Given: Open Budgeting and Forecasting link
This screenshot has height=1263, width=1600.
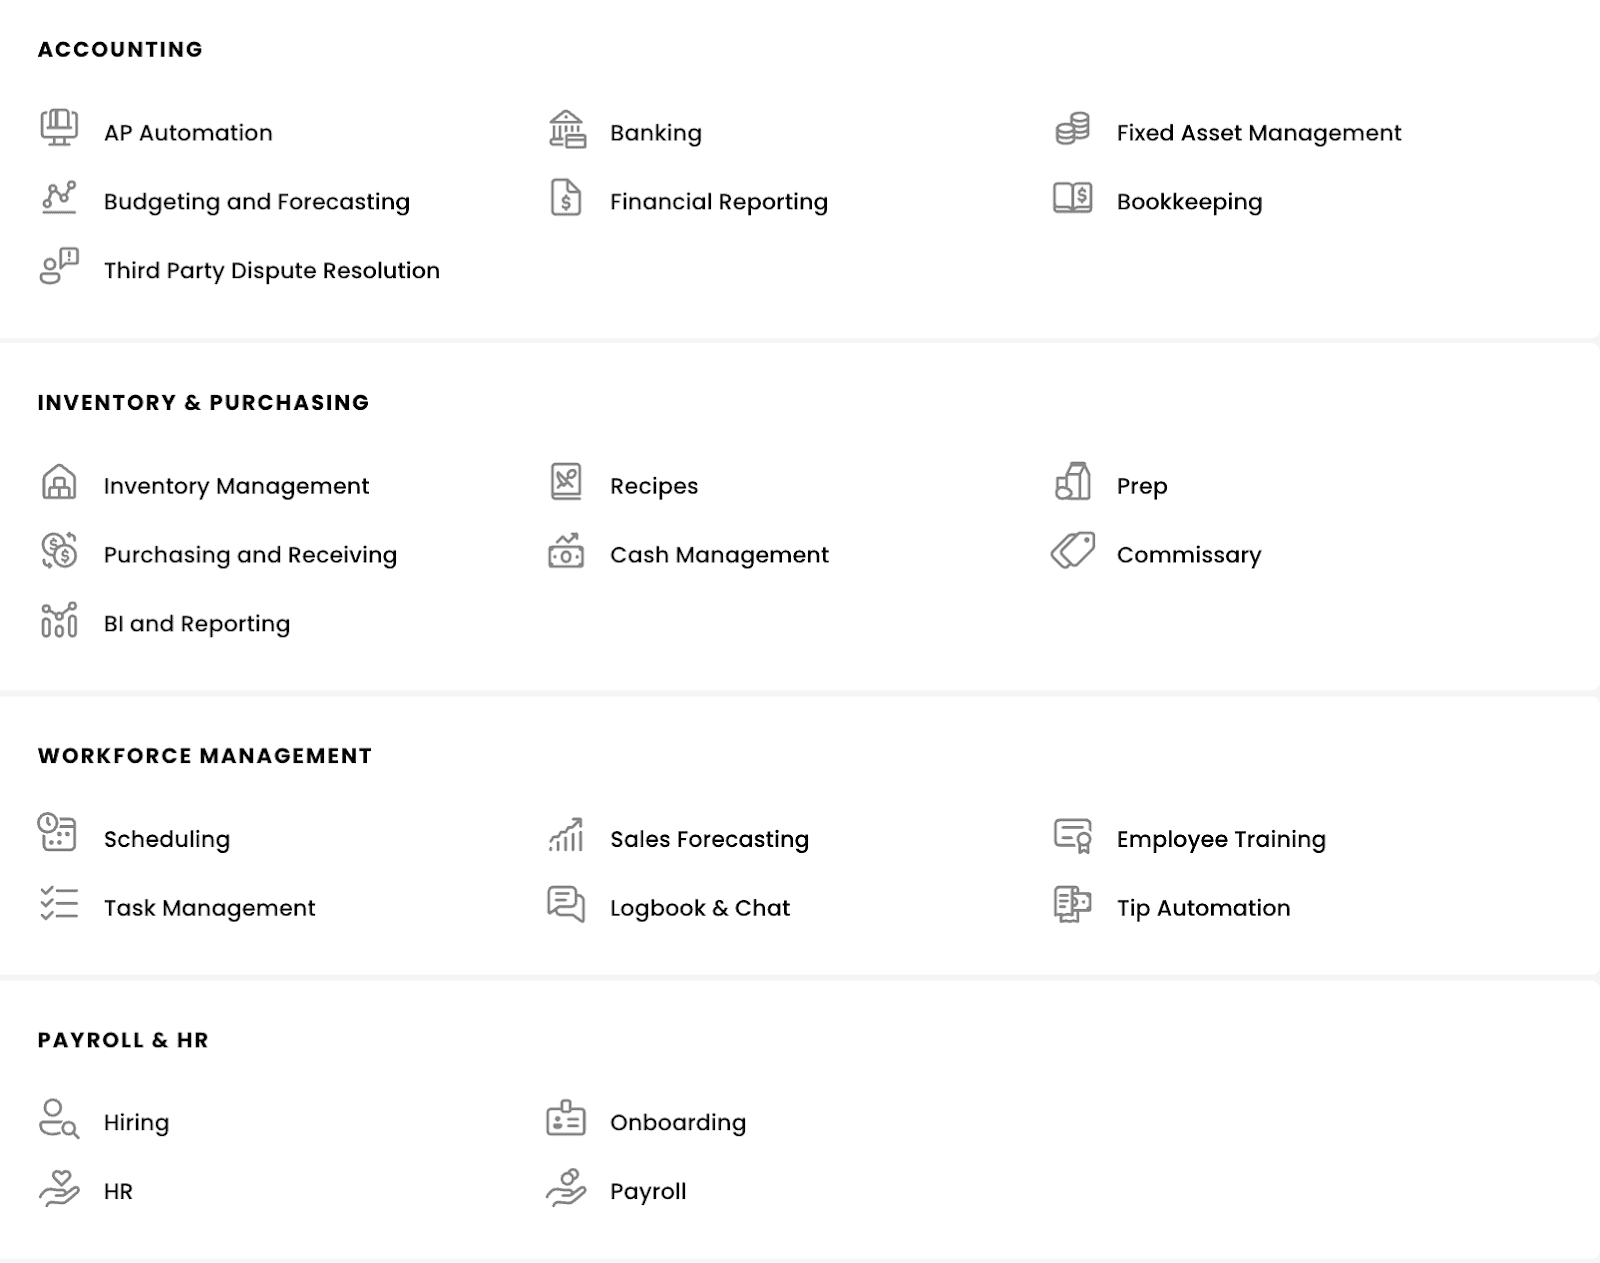Looking at the screenshot, I should pos(256,202).
